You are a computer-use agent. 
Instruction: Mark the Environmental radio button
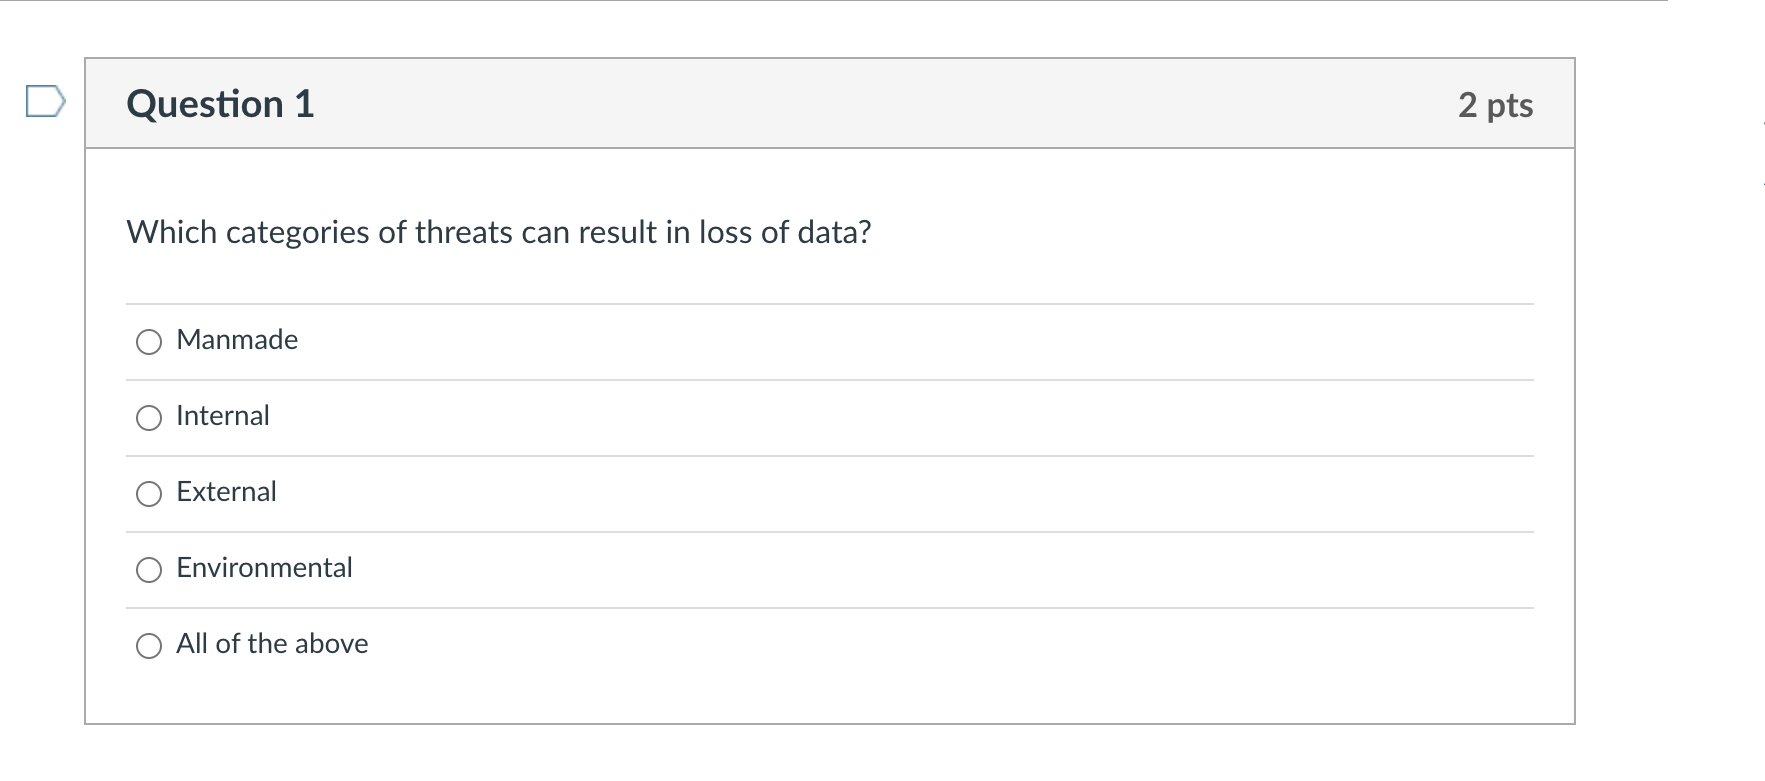coord(149,570)
